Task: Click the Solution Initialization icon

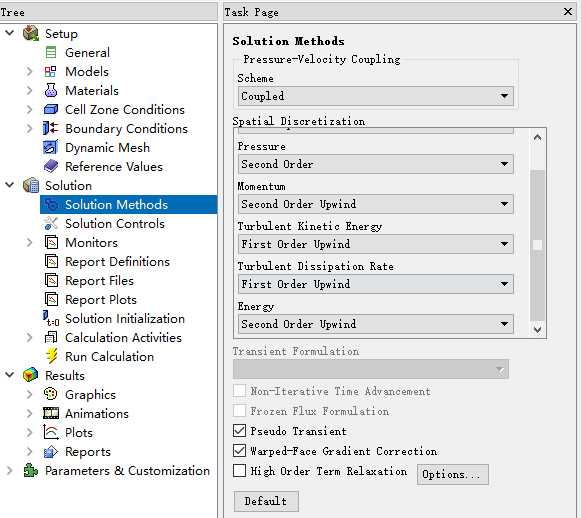Action: [x=51, y=319]
